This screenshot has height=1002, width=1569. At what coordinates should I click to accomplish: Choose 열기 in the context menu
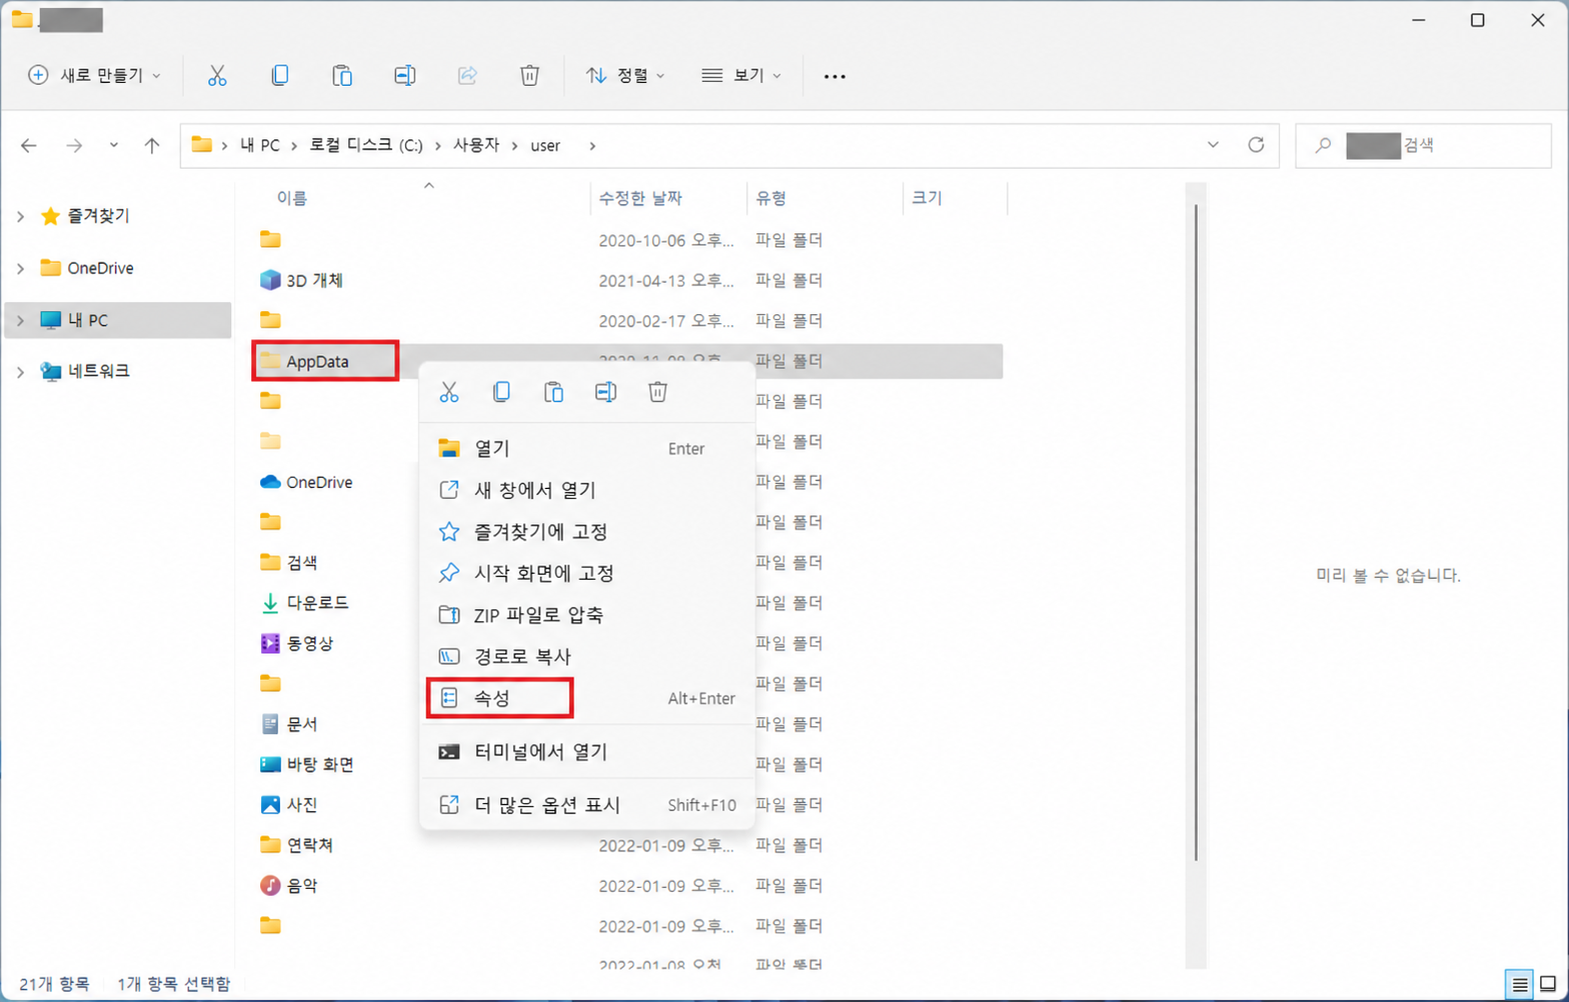click(x=587, y=449)
